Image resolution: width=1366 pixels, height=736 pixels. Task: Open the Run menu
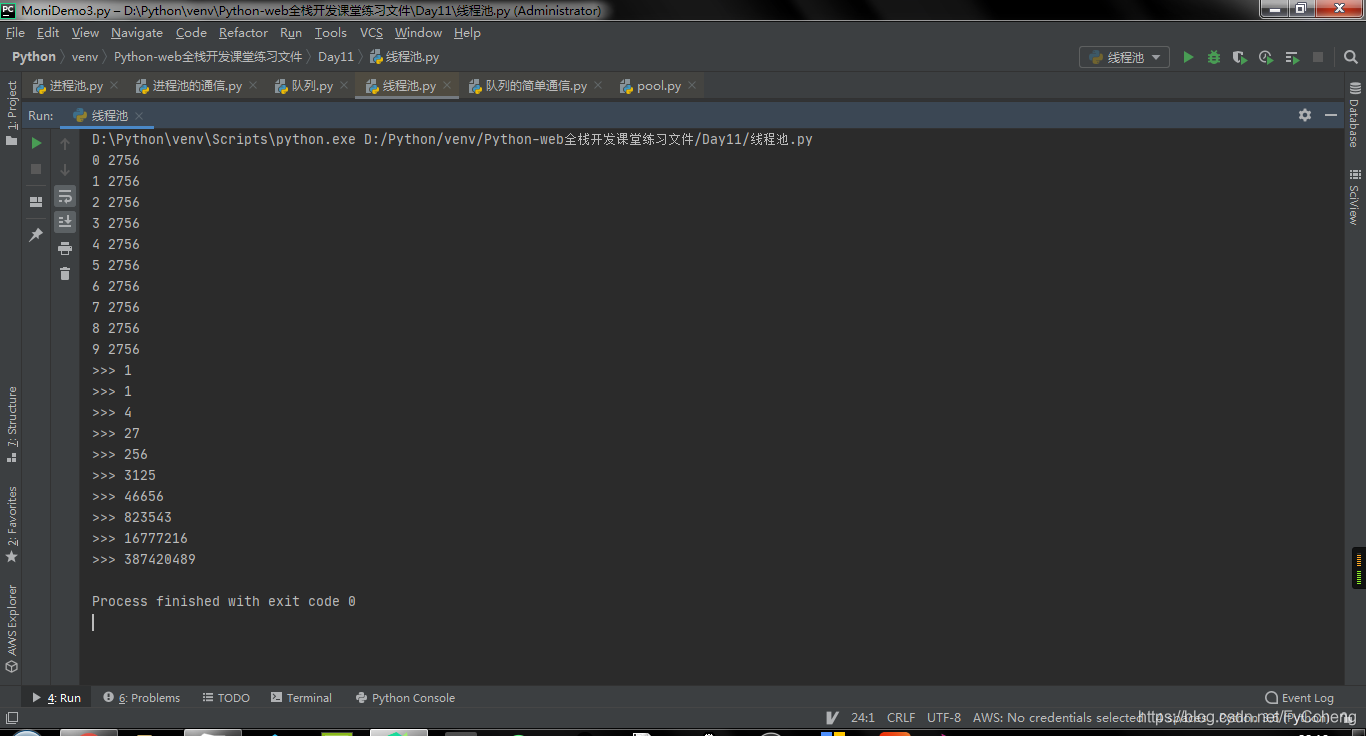pos(291,33)
